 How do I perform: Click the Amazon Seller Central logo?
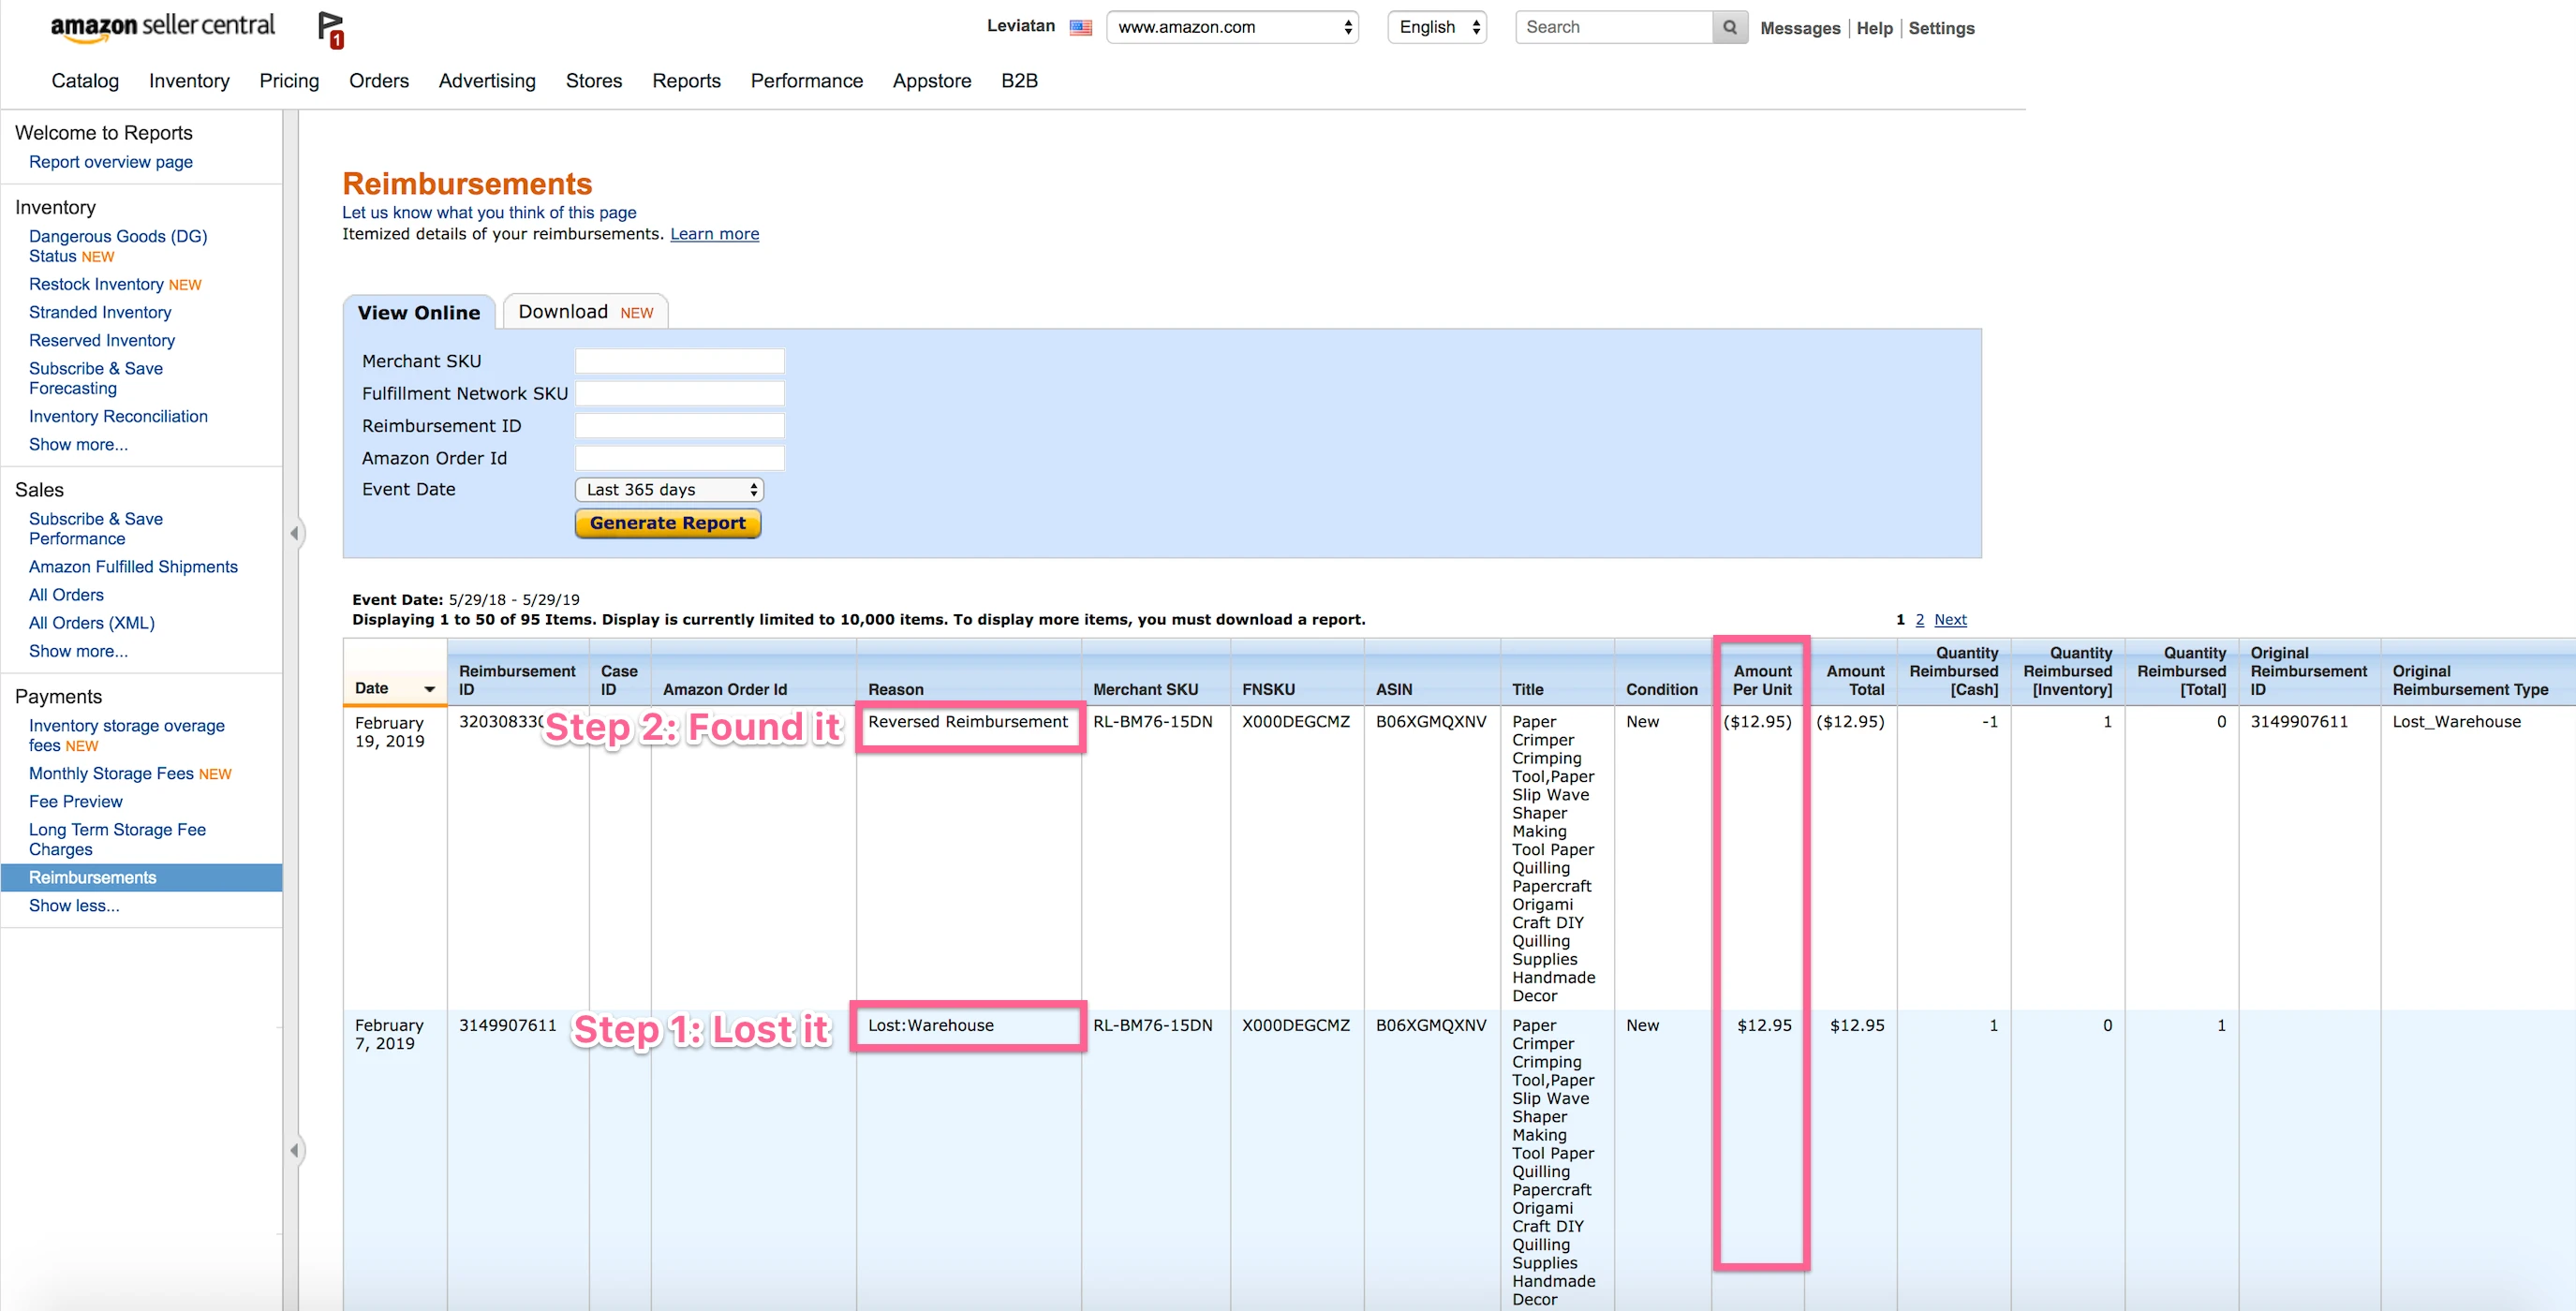coord(162,27)
